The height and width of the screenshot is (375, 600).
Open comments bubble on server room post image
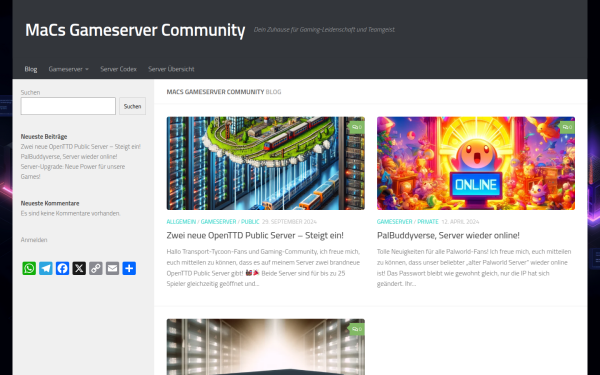(x=357, y=329)
